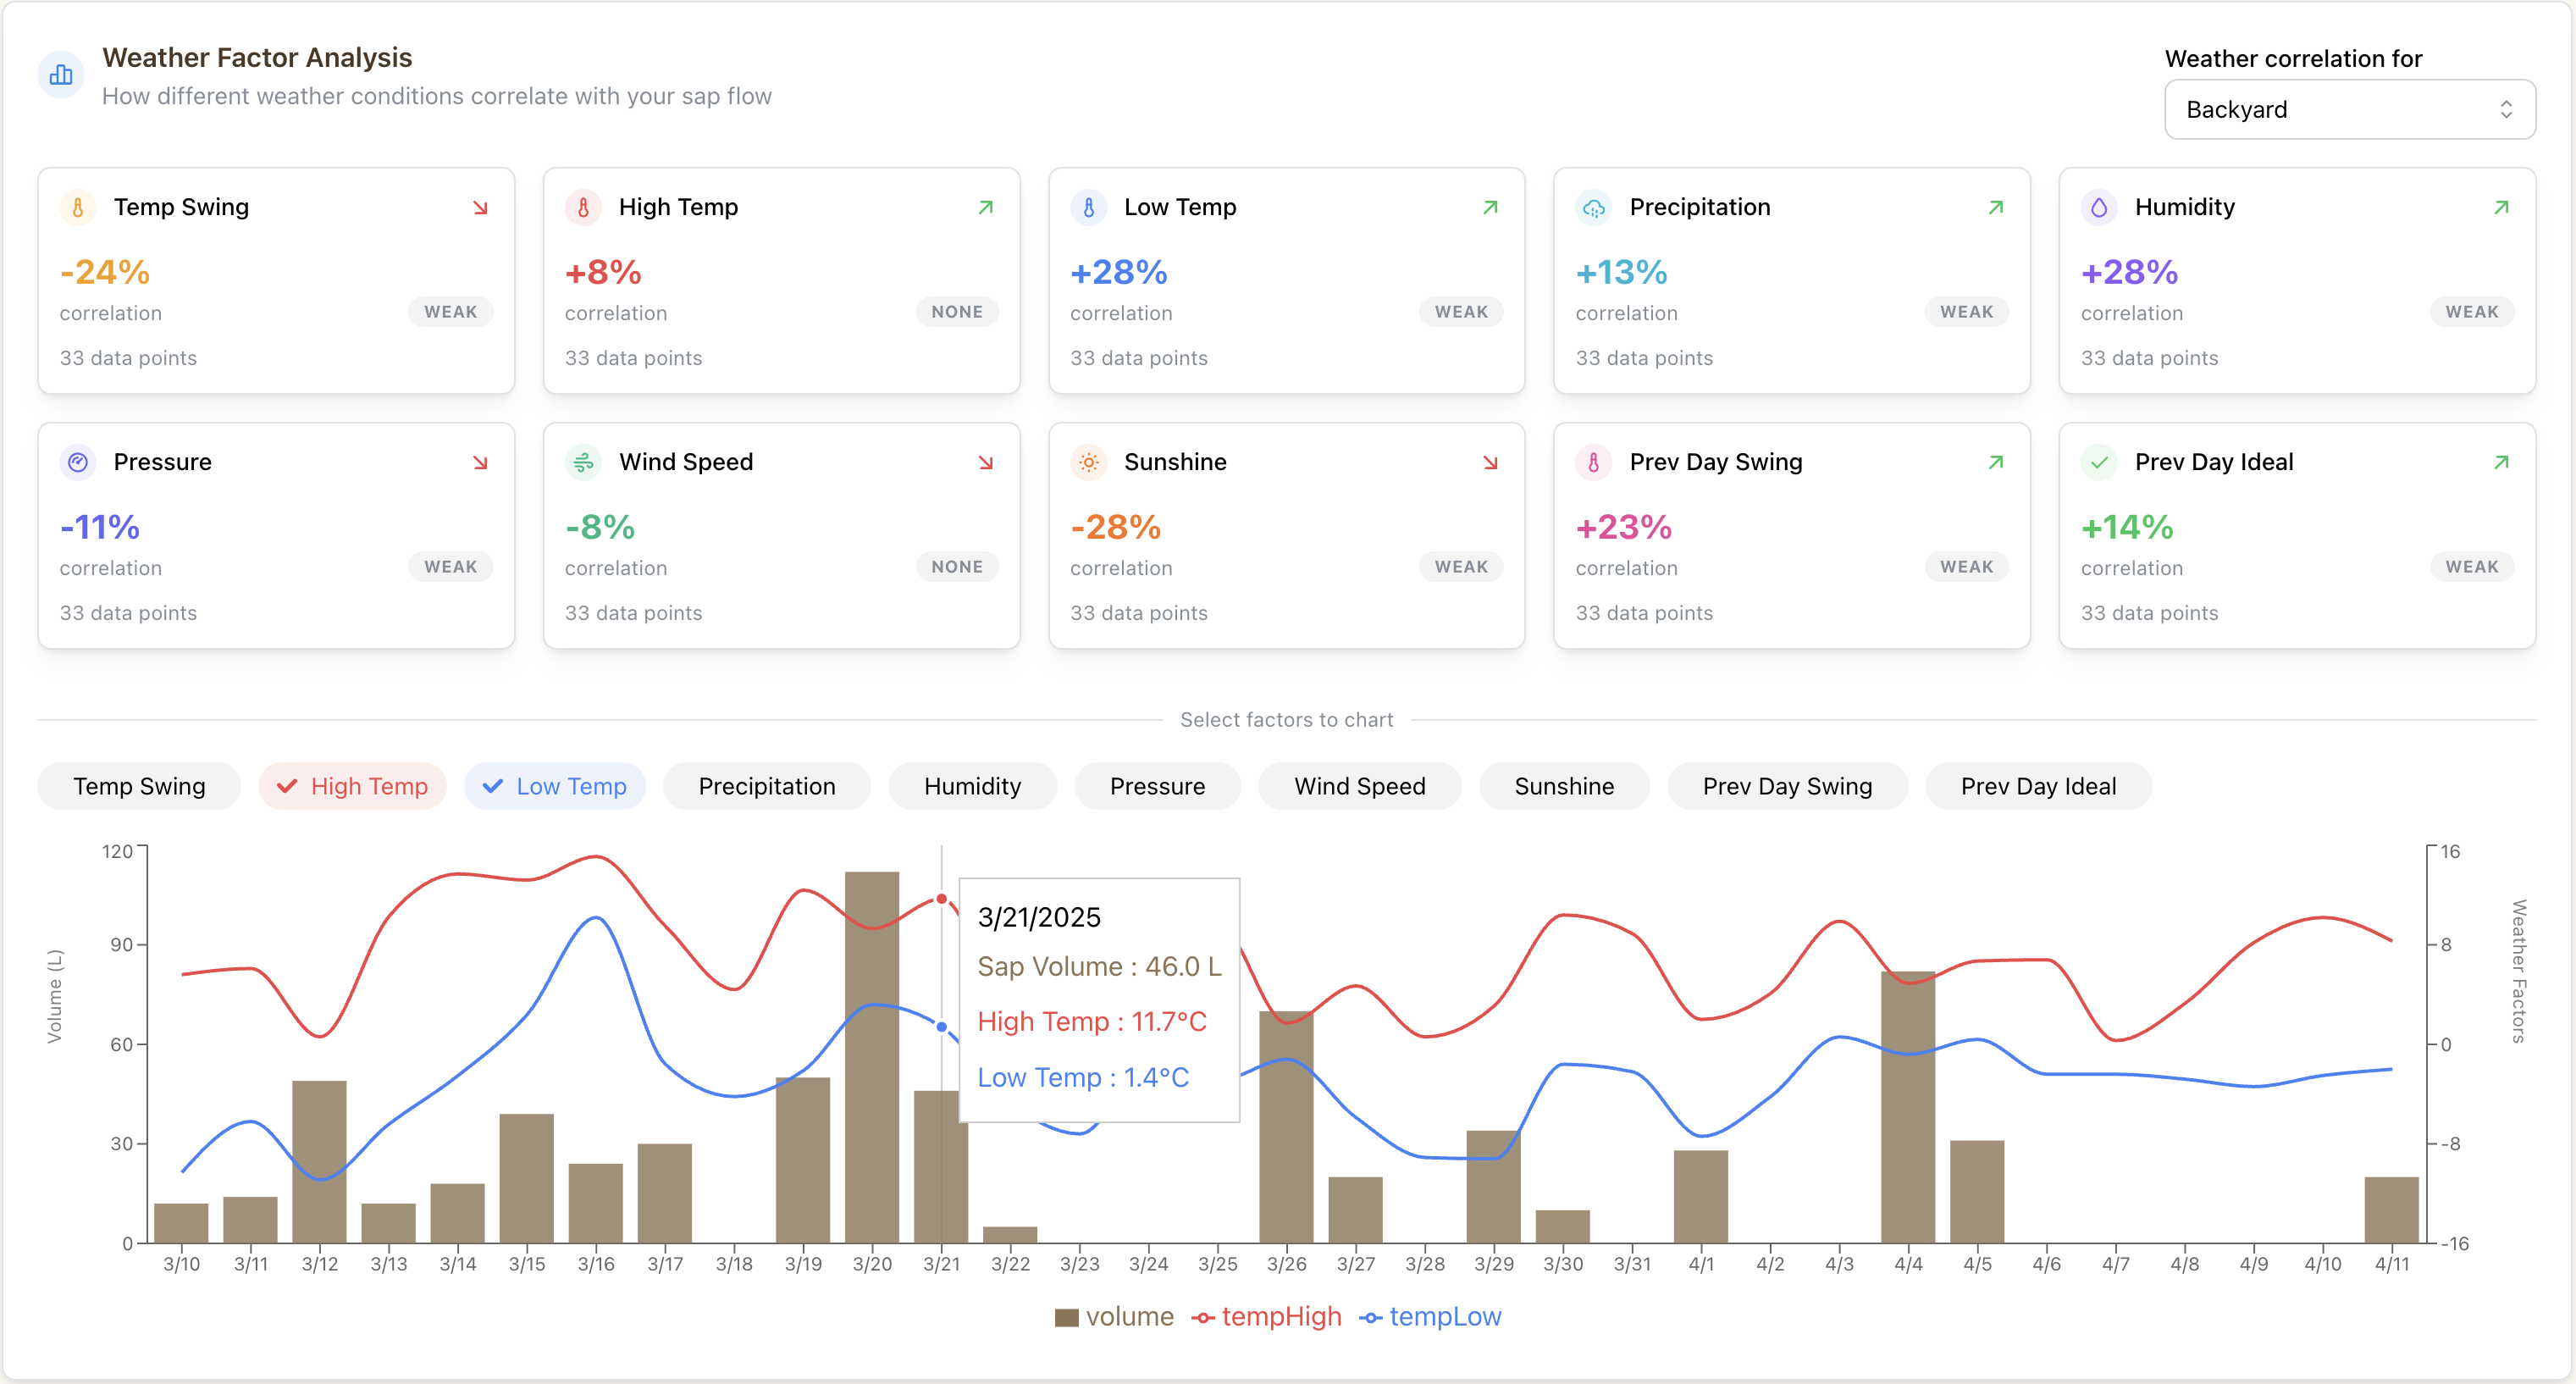
Task: Click the volume legend swatch
Action: pos(1066,1318)
